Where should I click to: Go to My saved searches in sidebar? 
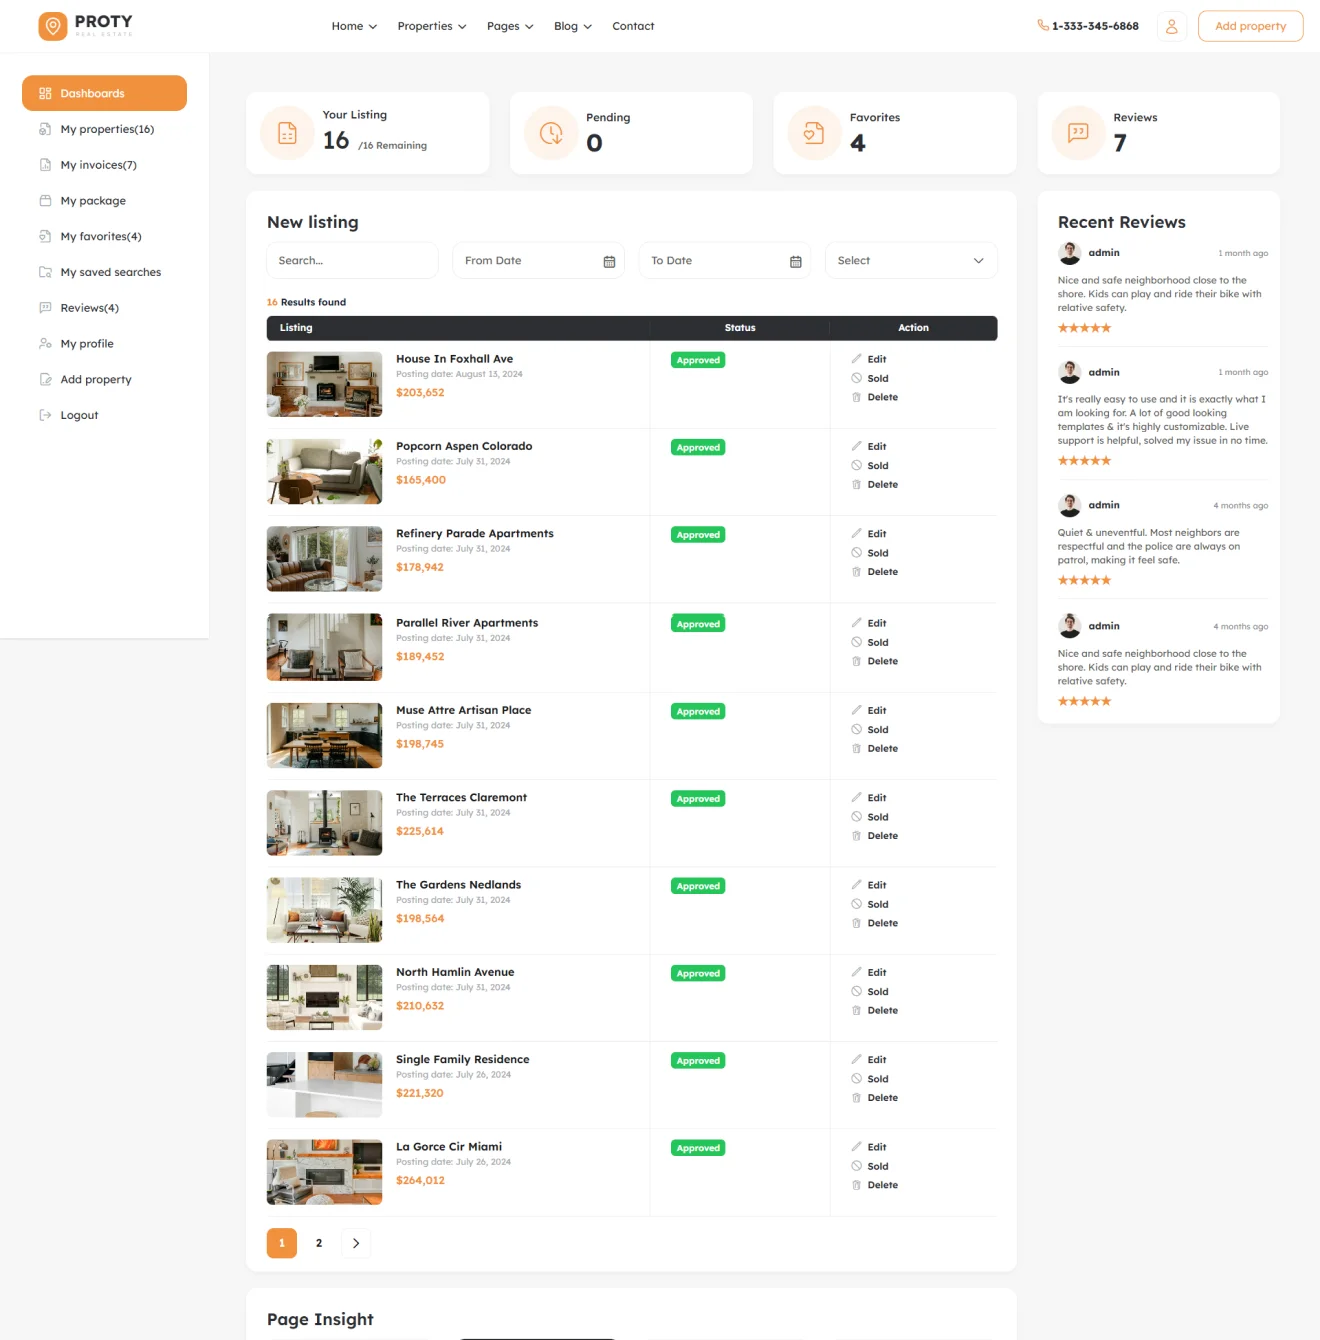pyautogui.click(x=110, y=272)
